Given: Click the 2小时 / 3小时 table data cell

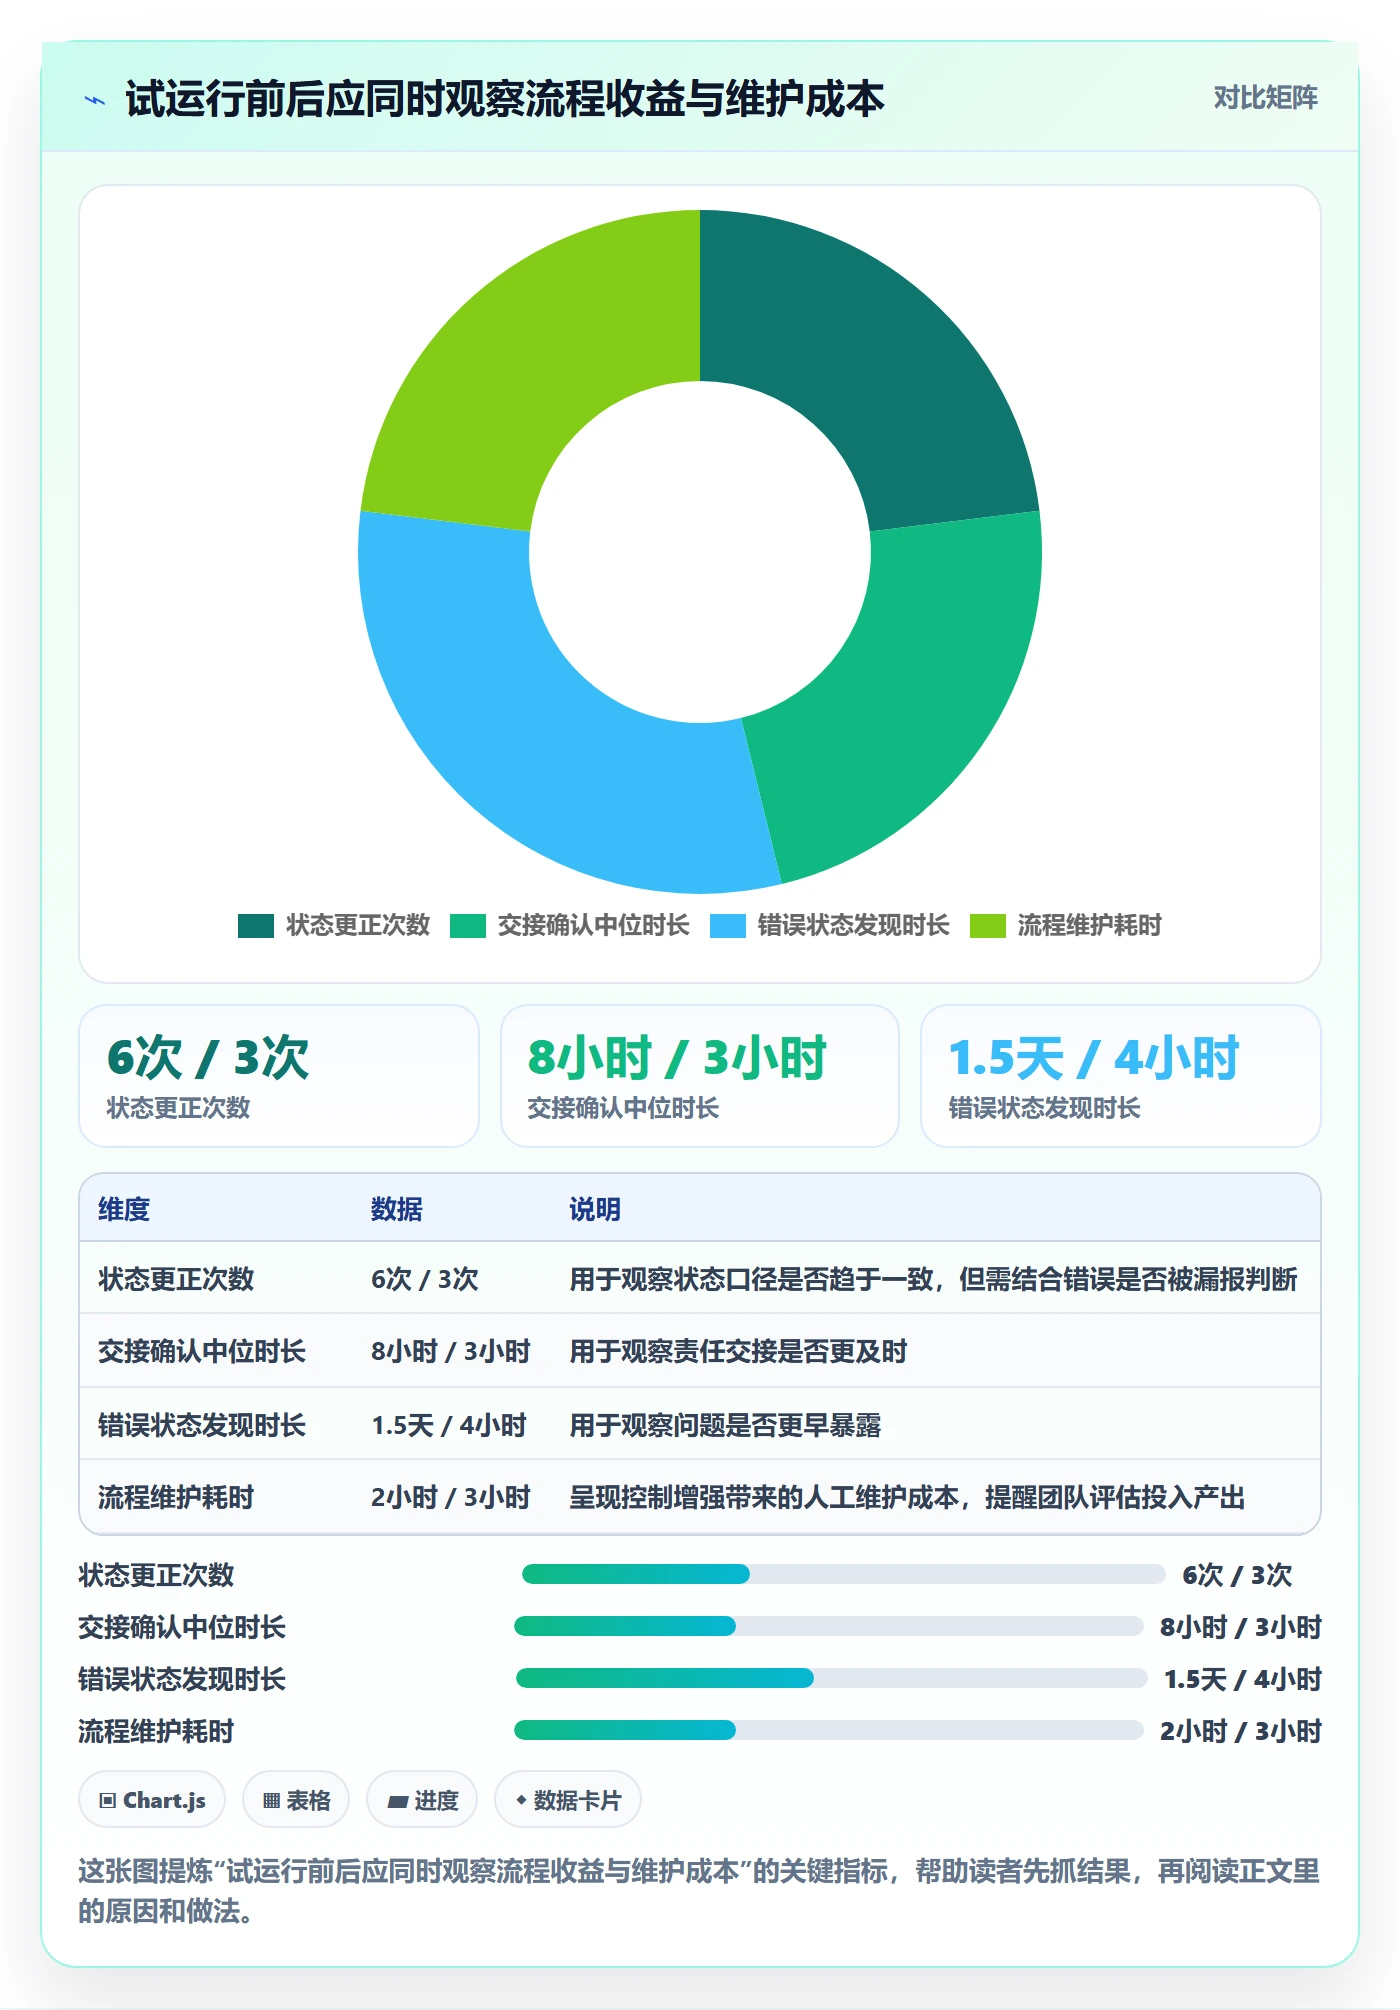Looking at the screenshot, I should (x=451, y=1497).
